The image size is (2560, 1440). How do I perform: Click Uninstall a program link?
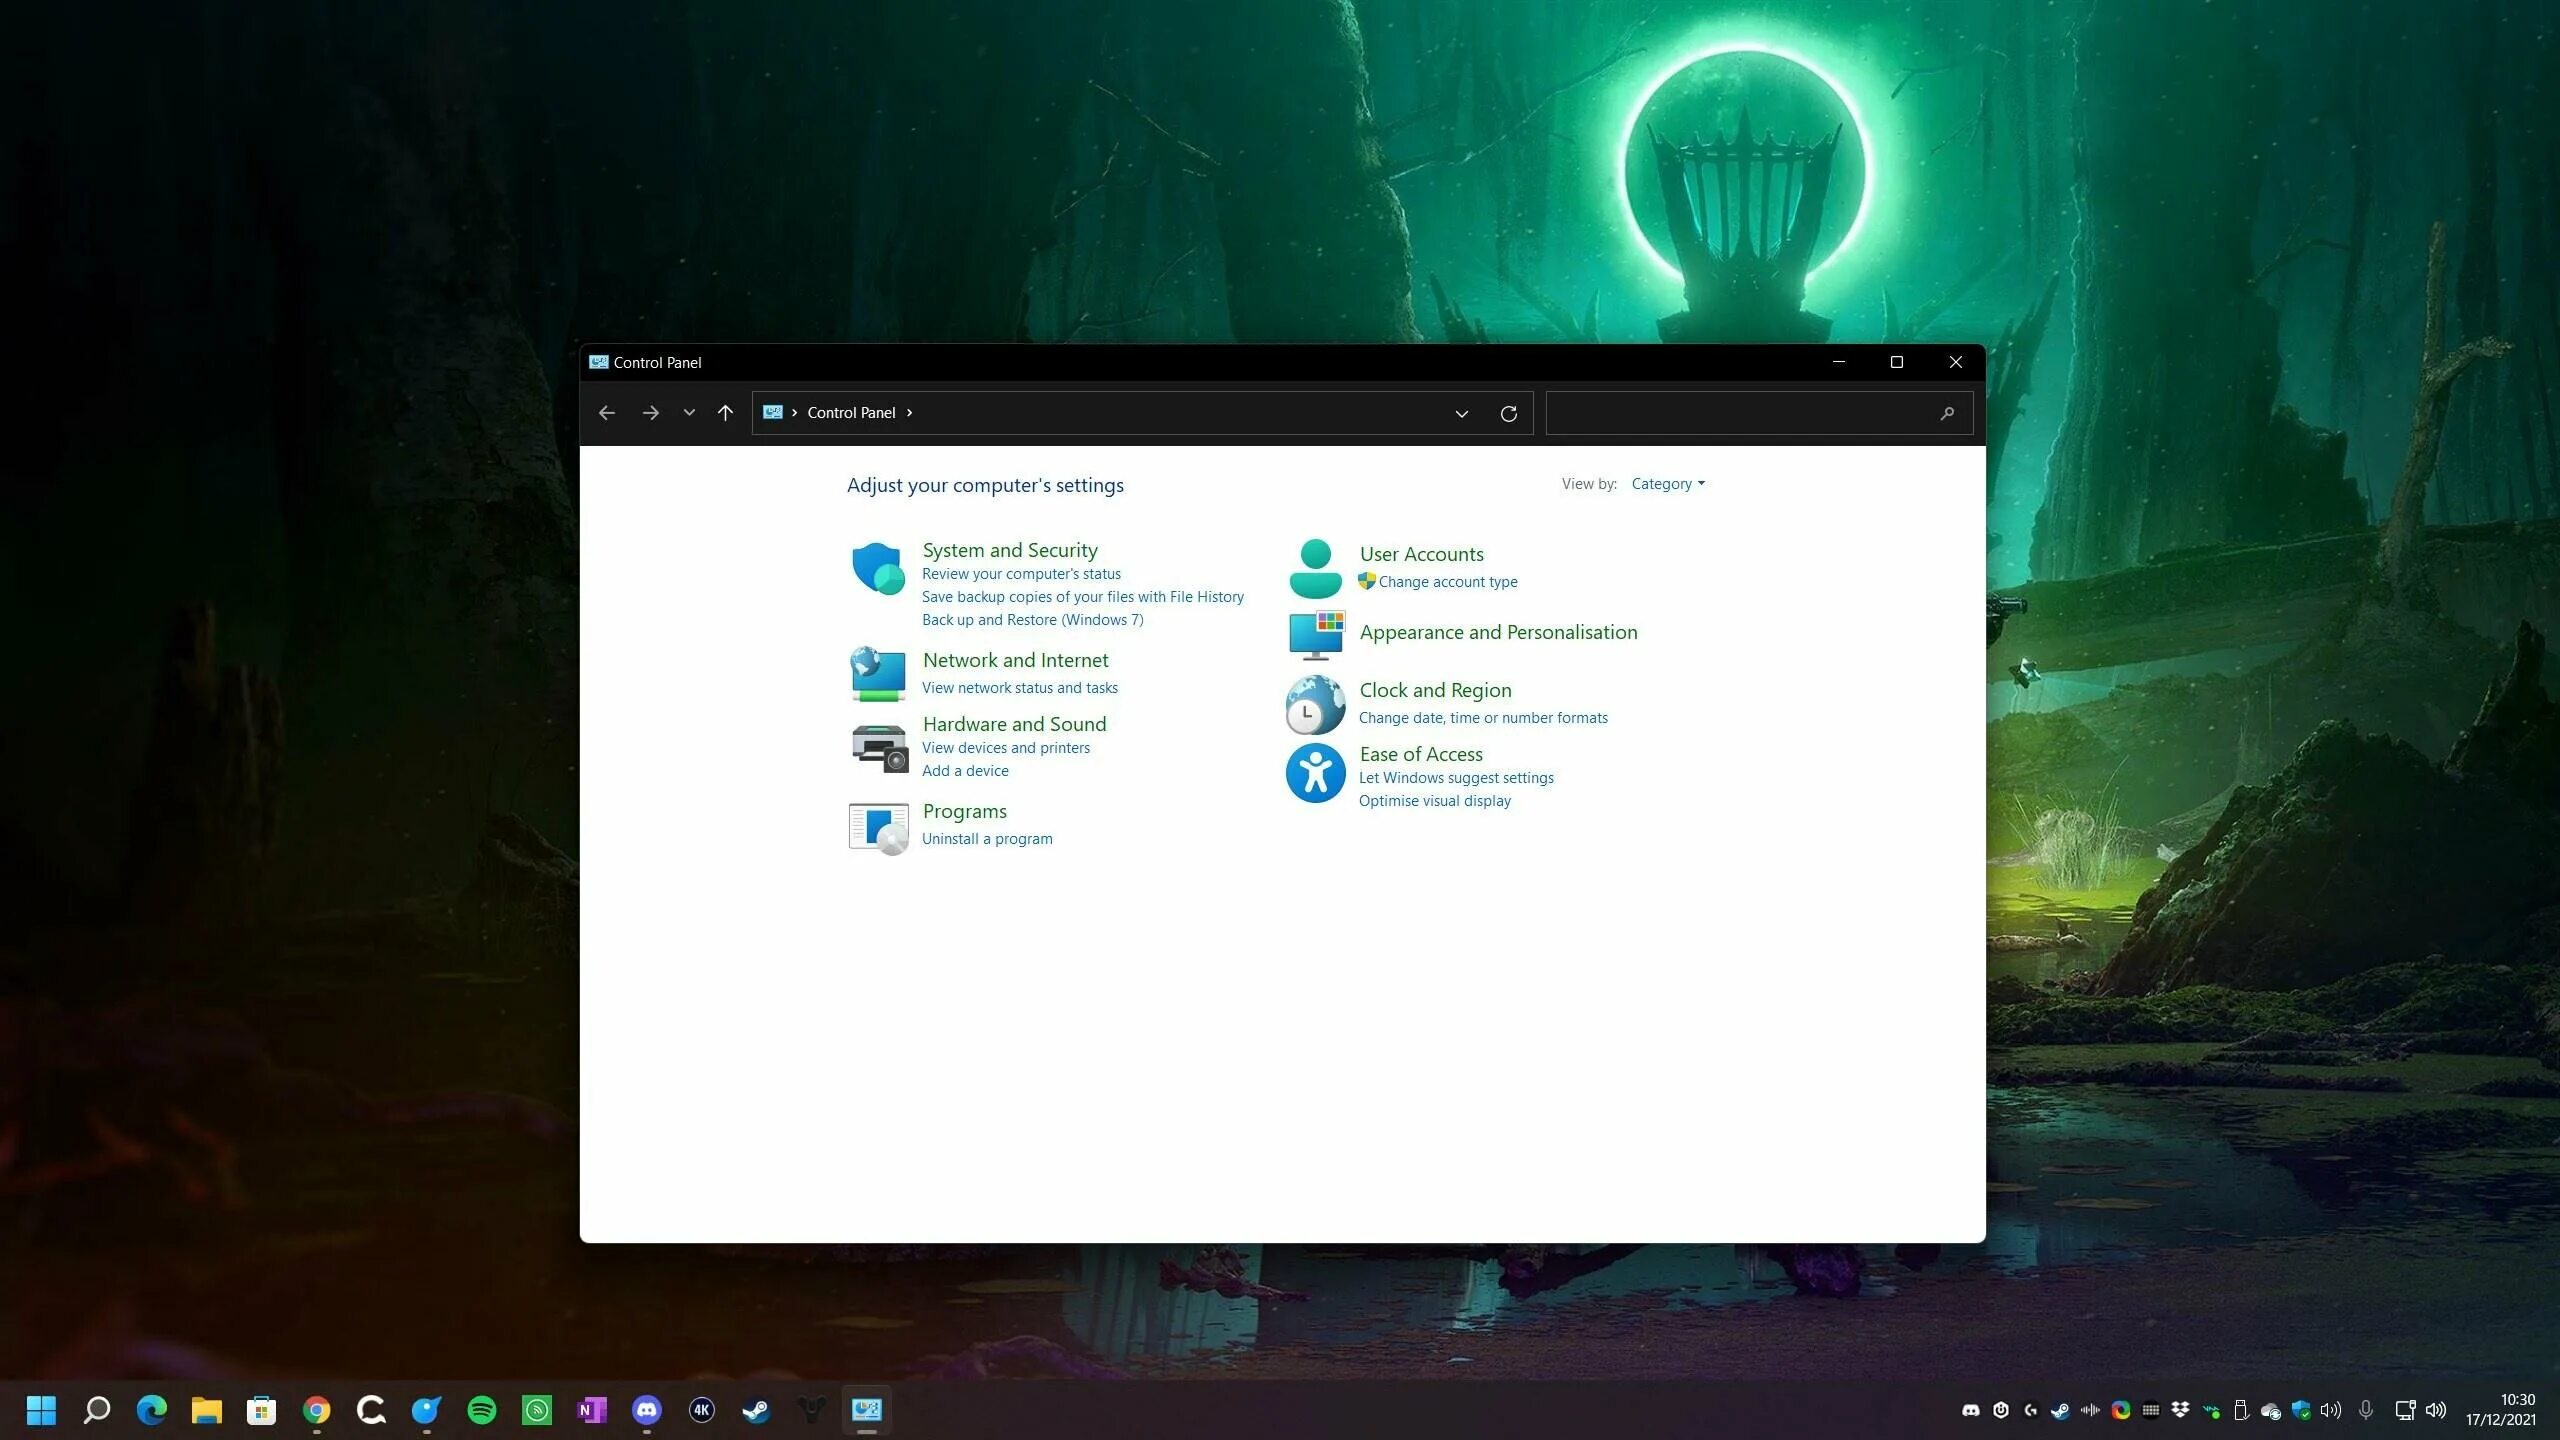[x=986, y=837]
